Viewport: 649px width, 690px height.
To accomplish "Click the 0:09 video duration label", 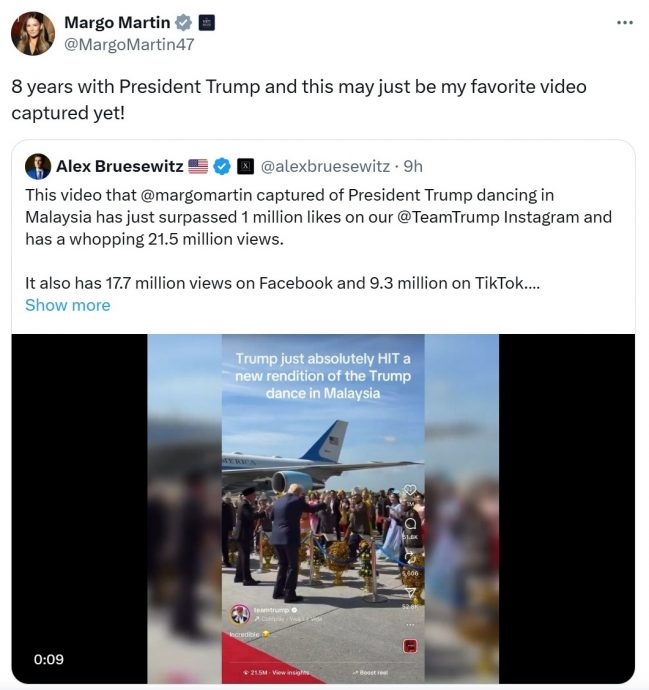I will point(49,659).
